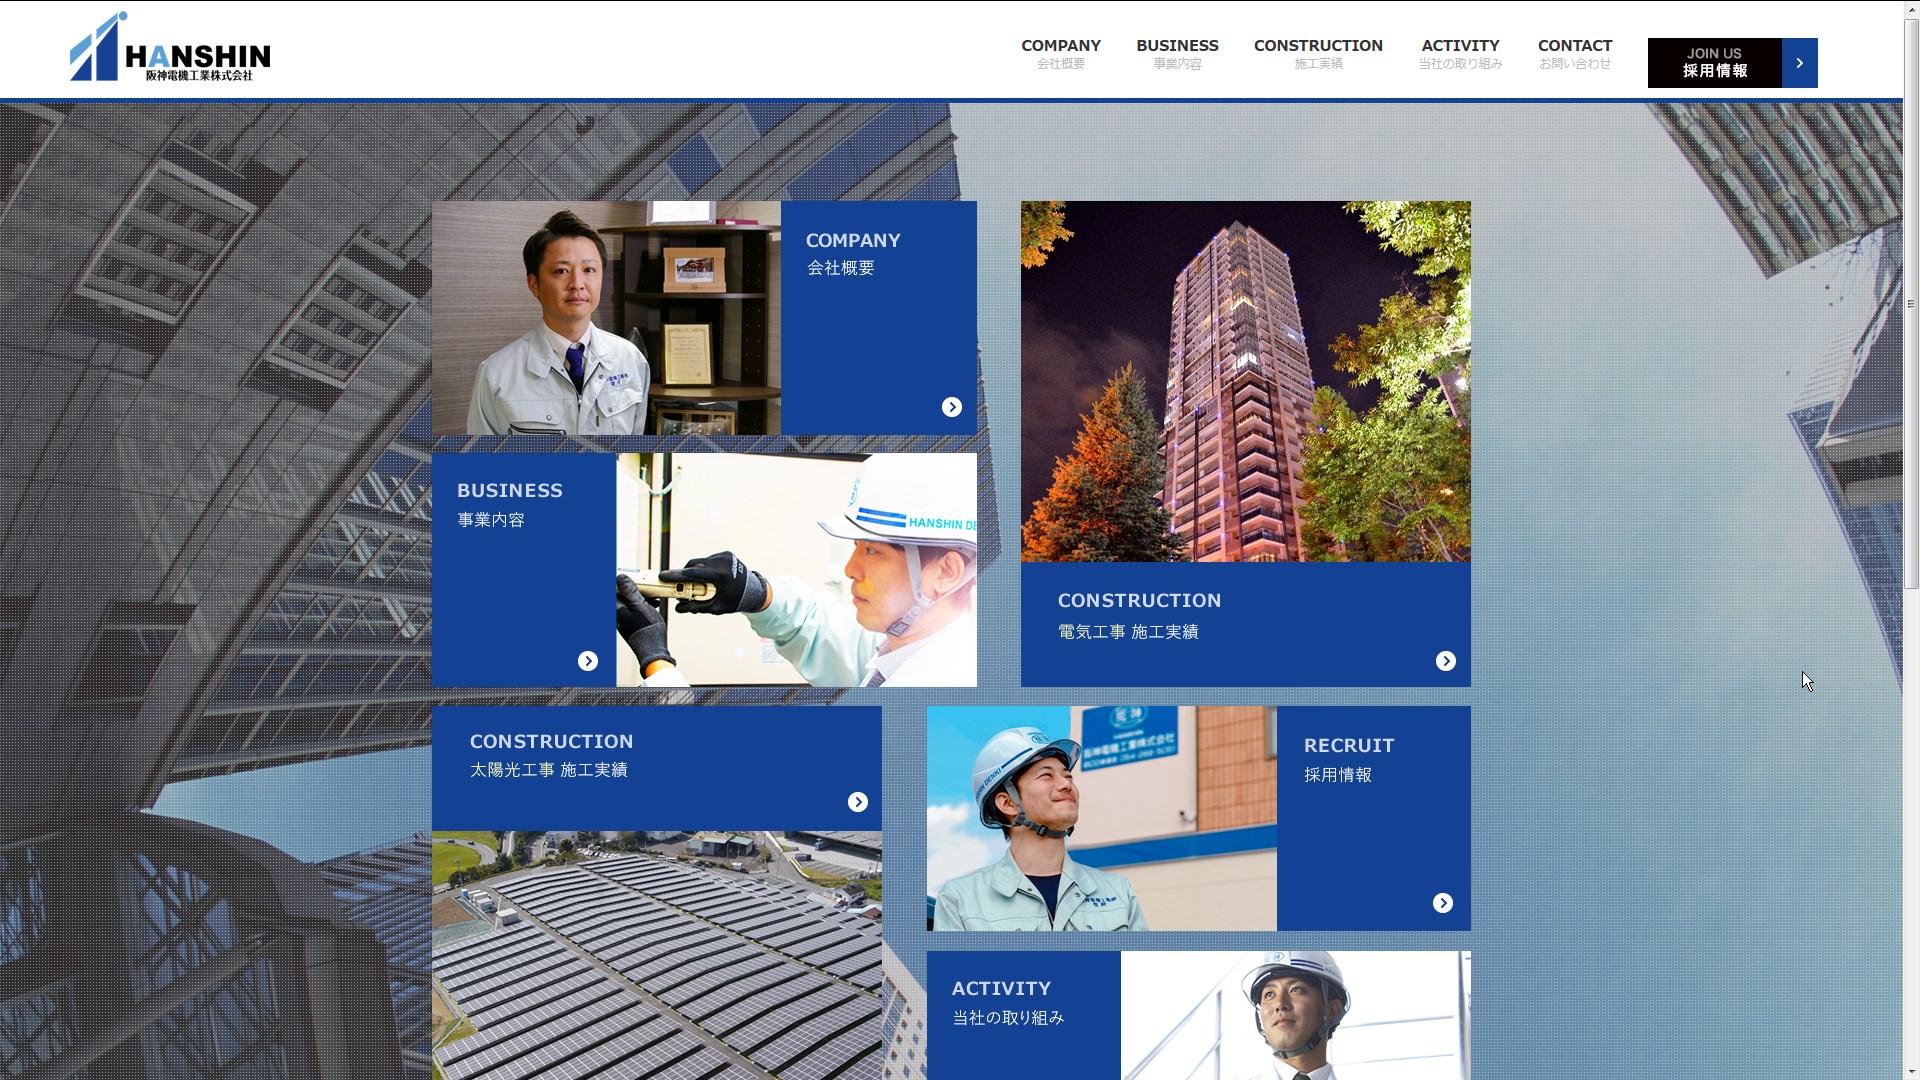Open the ACTIVITY menu in header

click(x=1460, y=54)
